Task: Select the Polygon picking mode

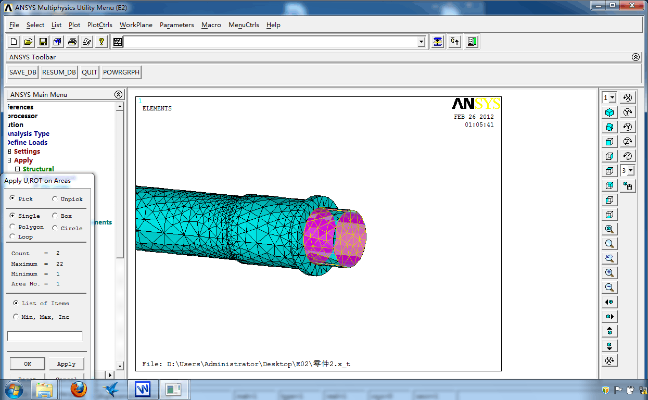Action: pos(12,227)
